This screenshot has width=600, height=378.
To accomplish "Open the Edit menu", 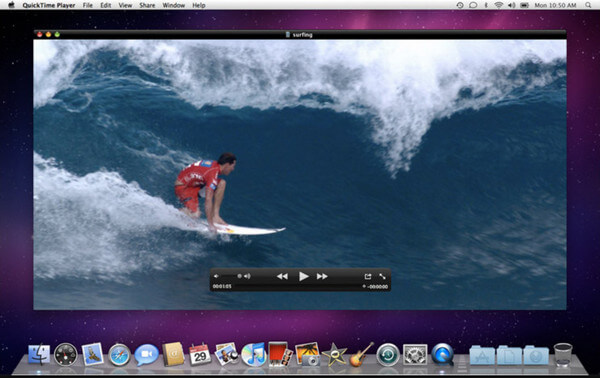I will point(106,5).
